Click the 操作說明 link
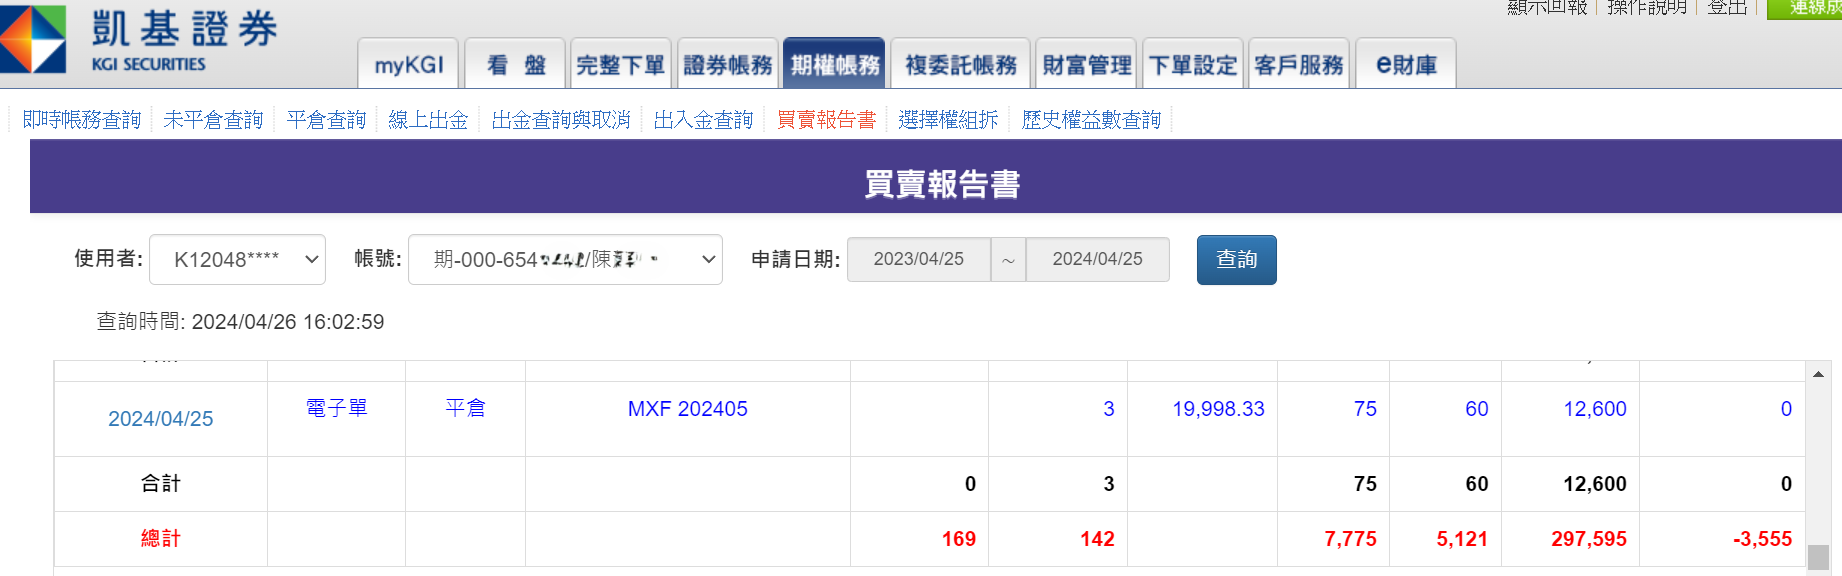 (x=1647, y=7)
